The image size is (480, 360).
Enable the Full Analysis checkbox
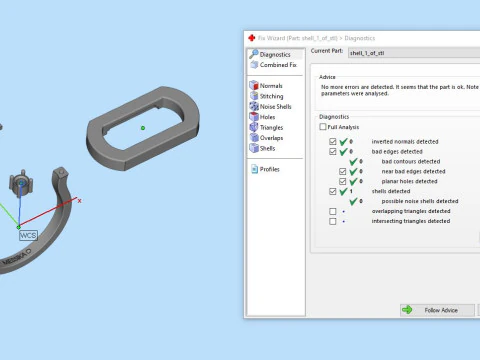(323, 127)
